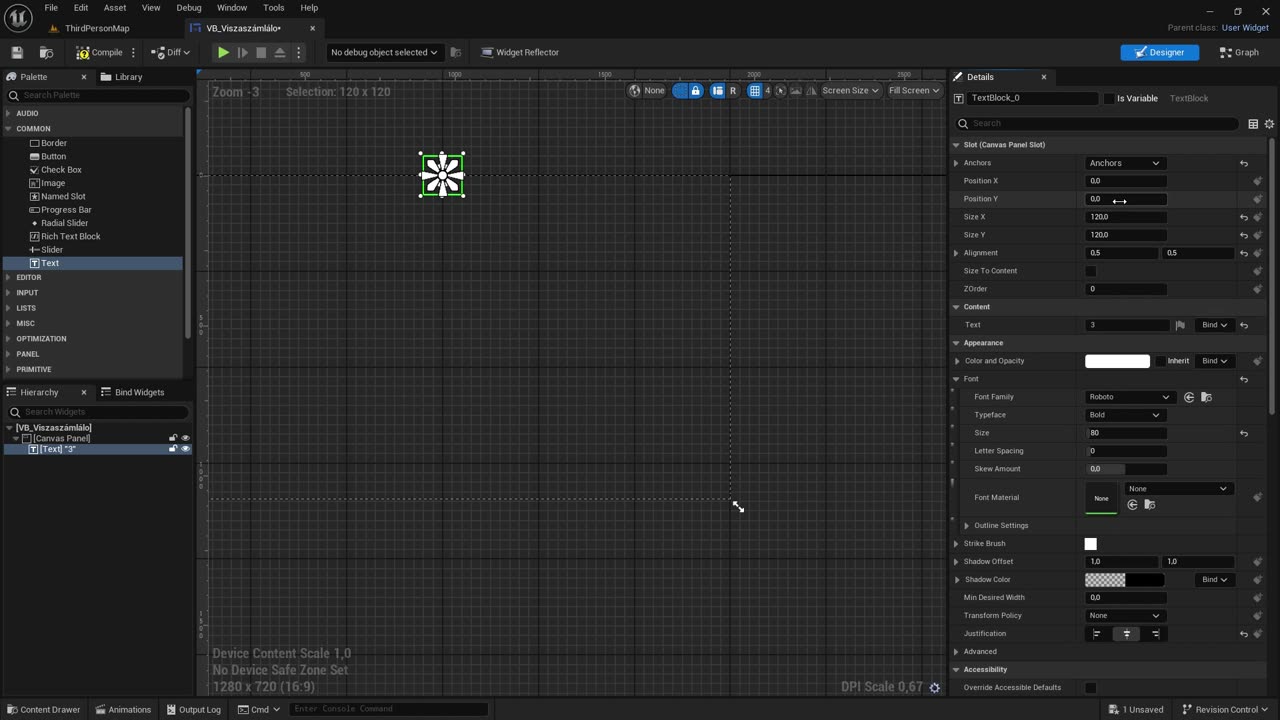Screen dimensions: 1280x720
Task: Toggle the R respect locks button
Action: click(733, 90)
